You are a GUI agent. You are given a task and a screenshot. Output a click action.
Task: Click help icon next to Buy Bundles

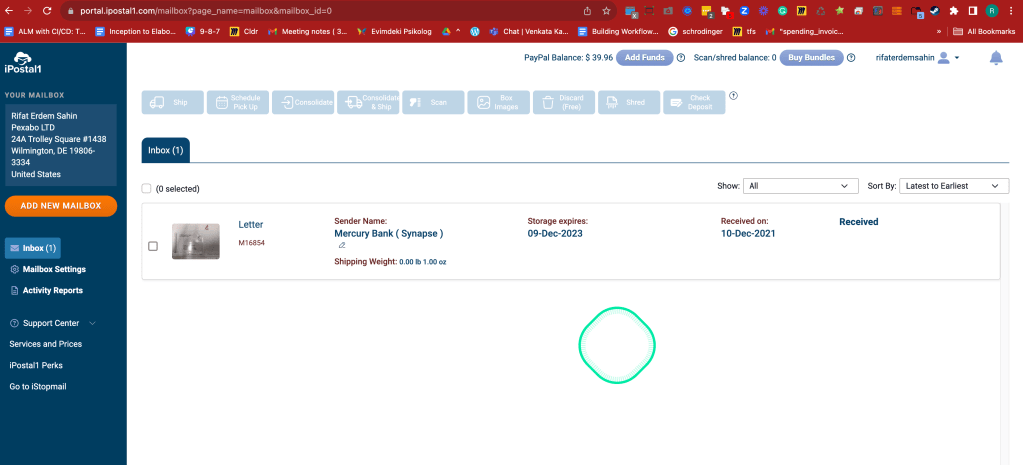tap(851, 57)
